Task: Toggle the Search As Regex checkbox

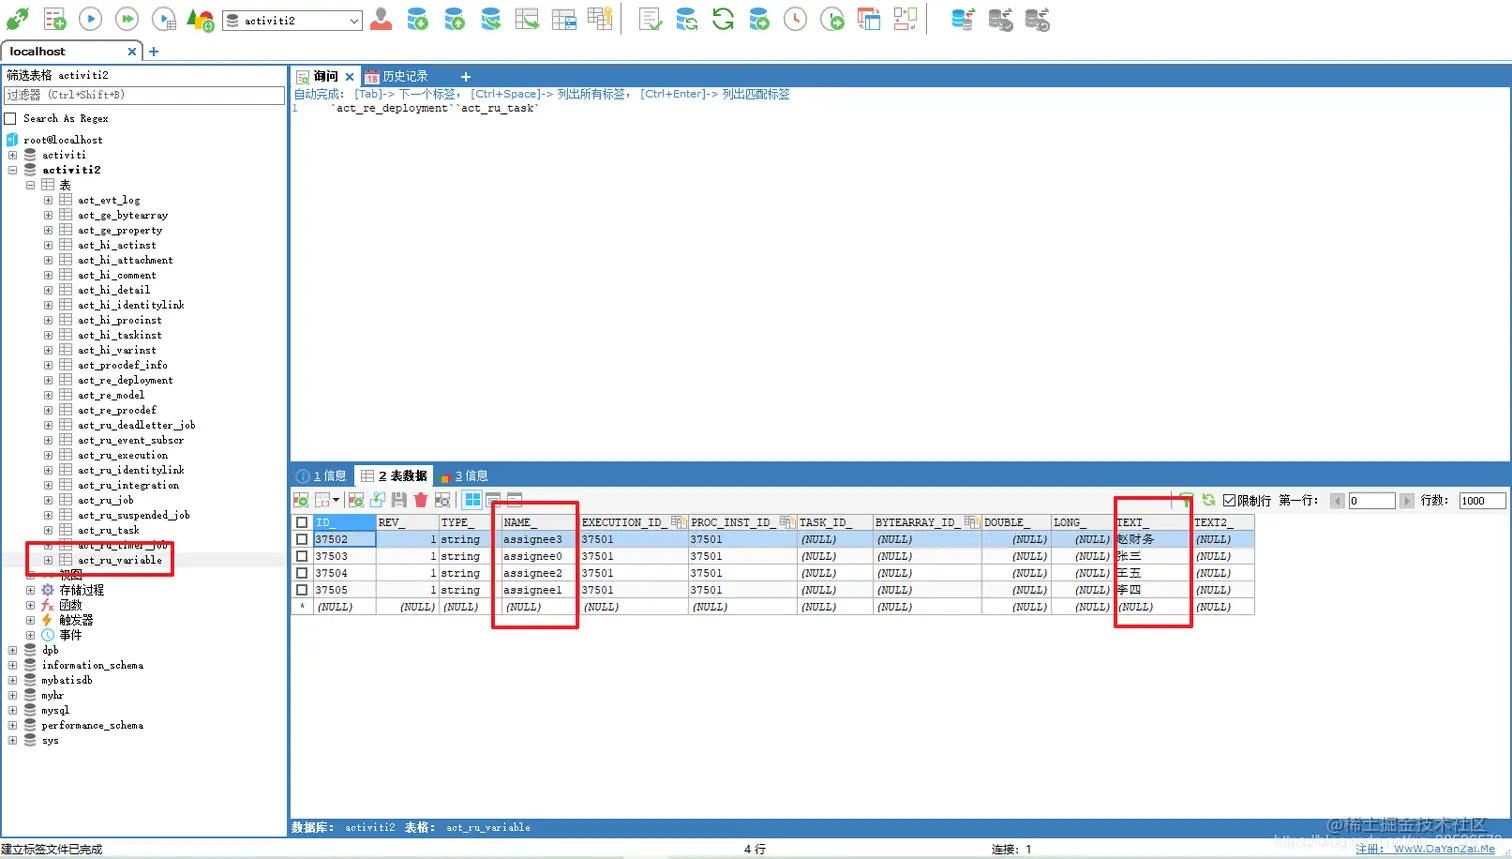Action: (x=10, y=118)
